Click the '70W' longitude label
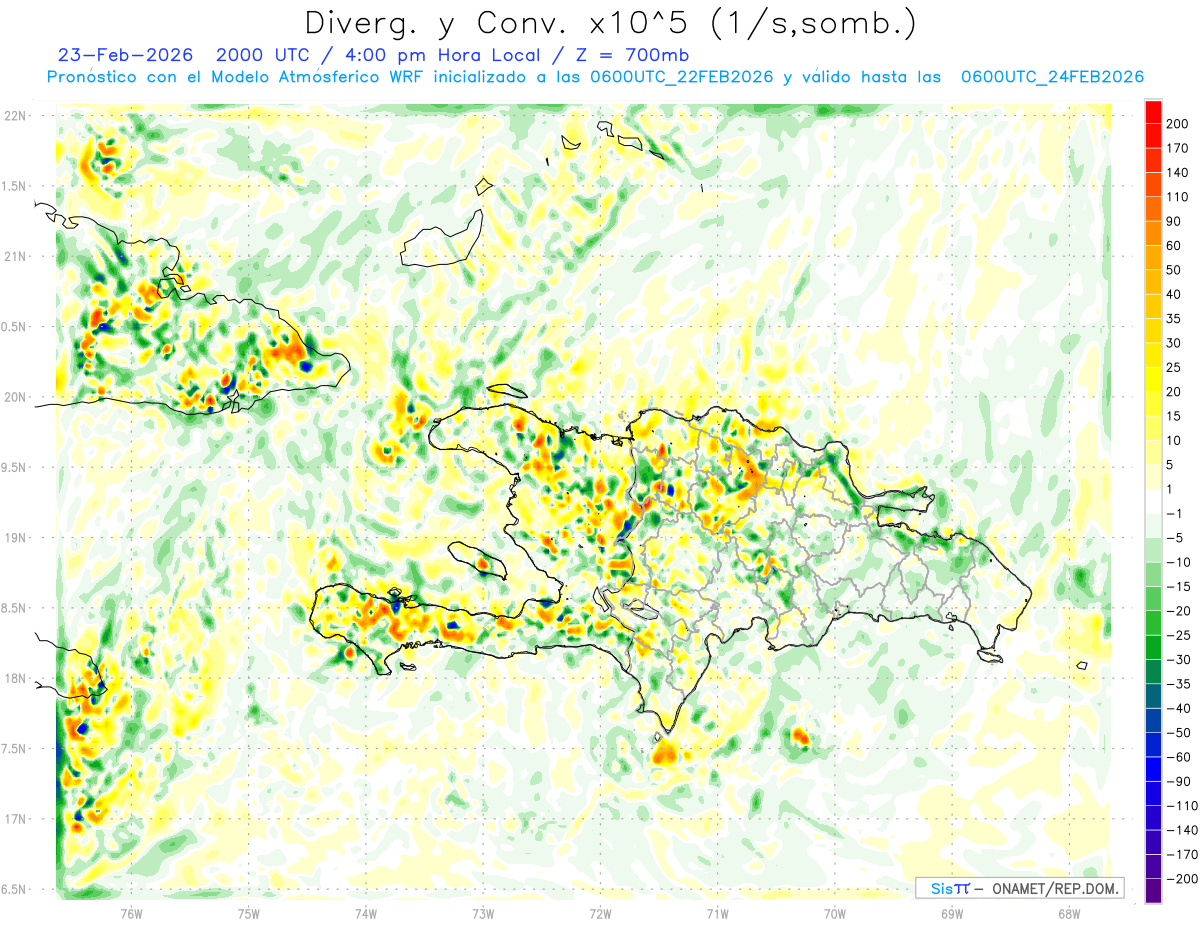This screenshot has height=927, width=1200. pyautogui.click(x=835, y=913)
